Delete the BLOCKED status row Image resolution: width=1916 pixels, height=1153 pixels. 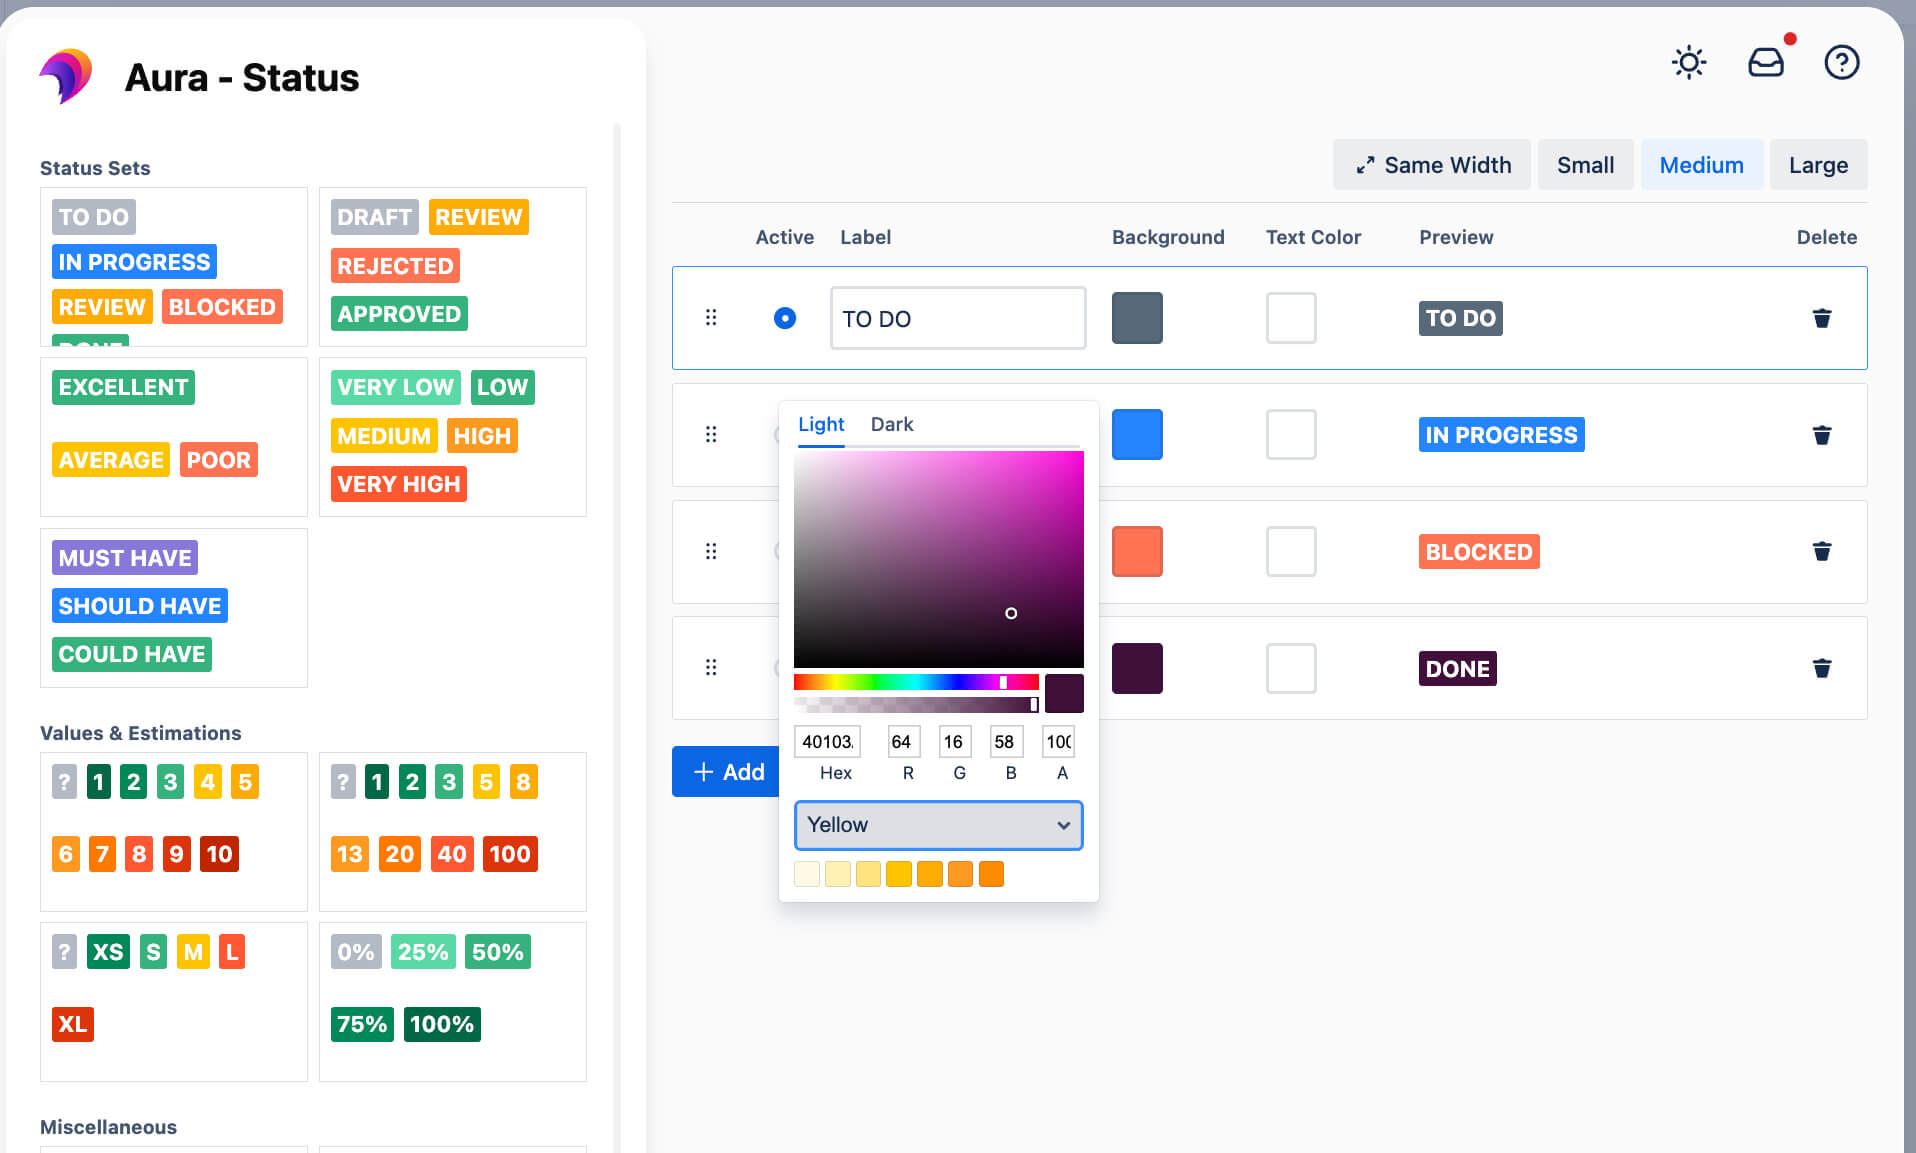click(1822, 551)
